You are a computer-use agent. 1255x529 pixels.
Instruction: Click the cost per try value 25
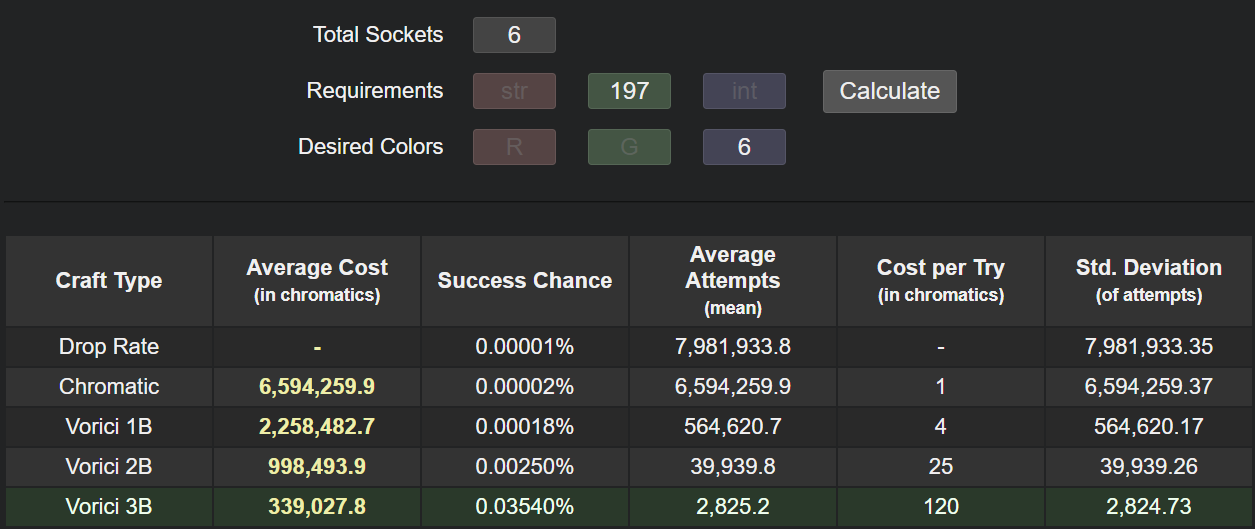click(x=941, y=467)
